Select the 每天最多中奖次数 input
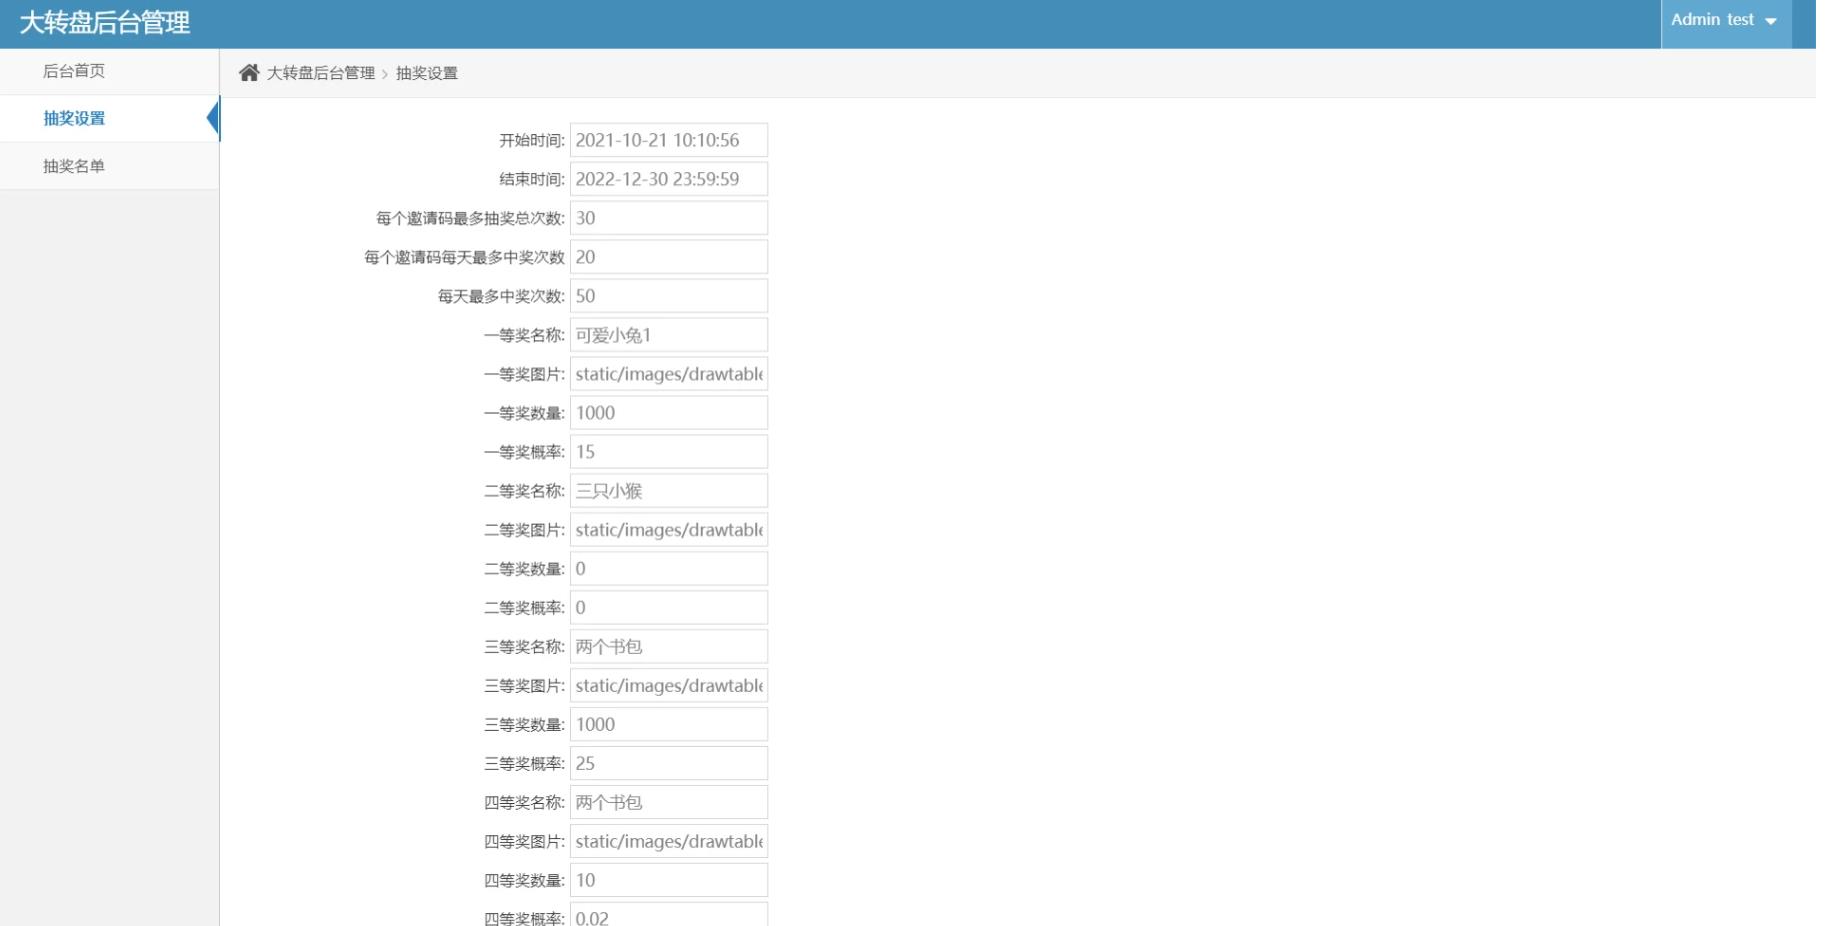Viewport: 1827px width, 926px height. [x=668, y=296]
